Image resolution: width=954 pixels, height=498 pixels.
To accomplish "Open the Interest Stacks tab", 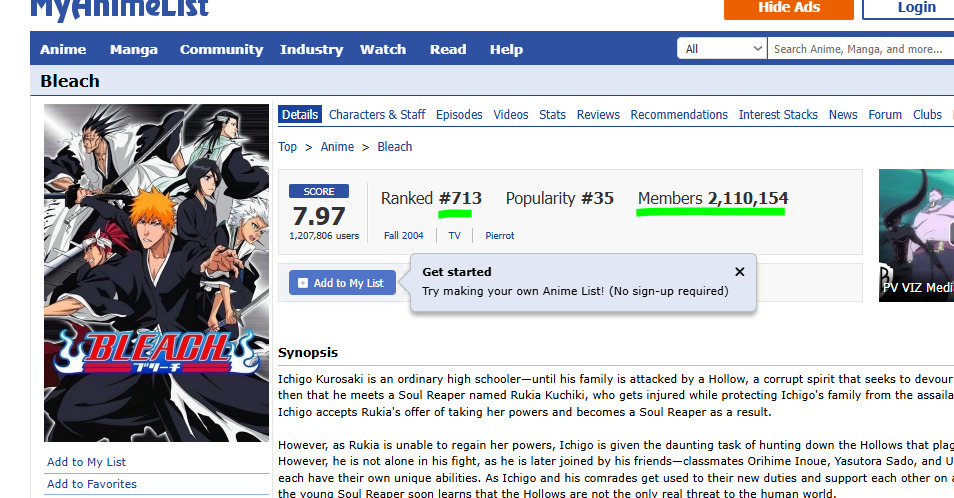I will 778,114.
